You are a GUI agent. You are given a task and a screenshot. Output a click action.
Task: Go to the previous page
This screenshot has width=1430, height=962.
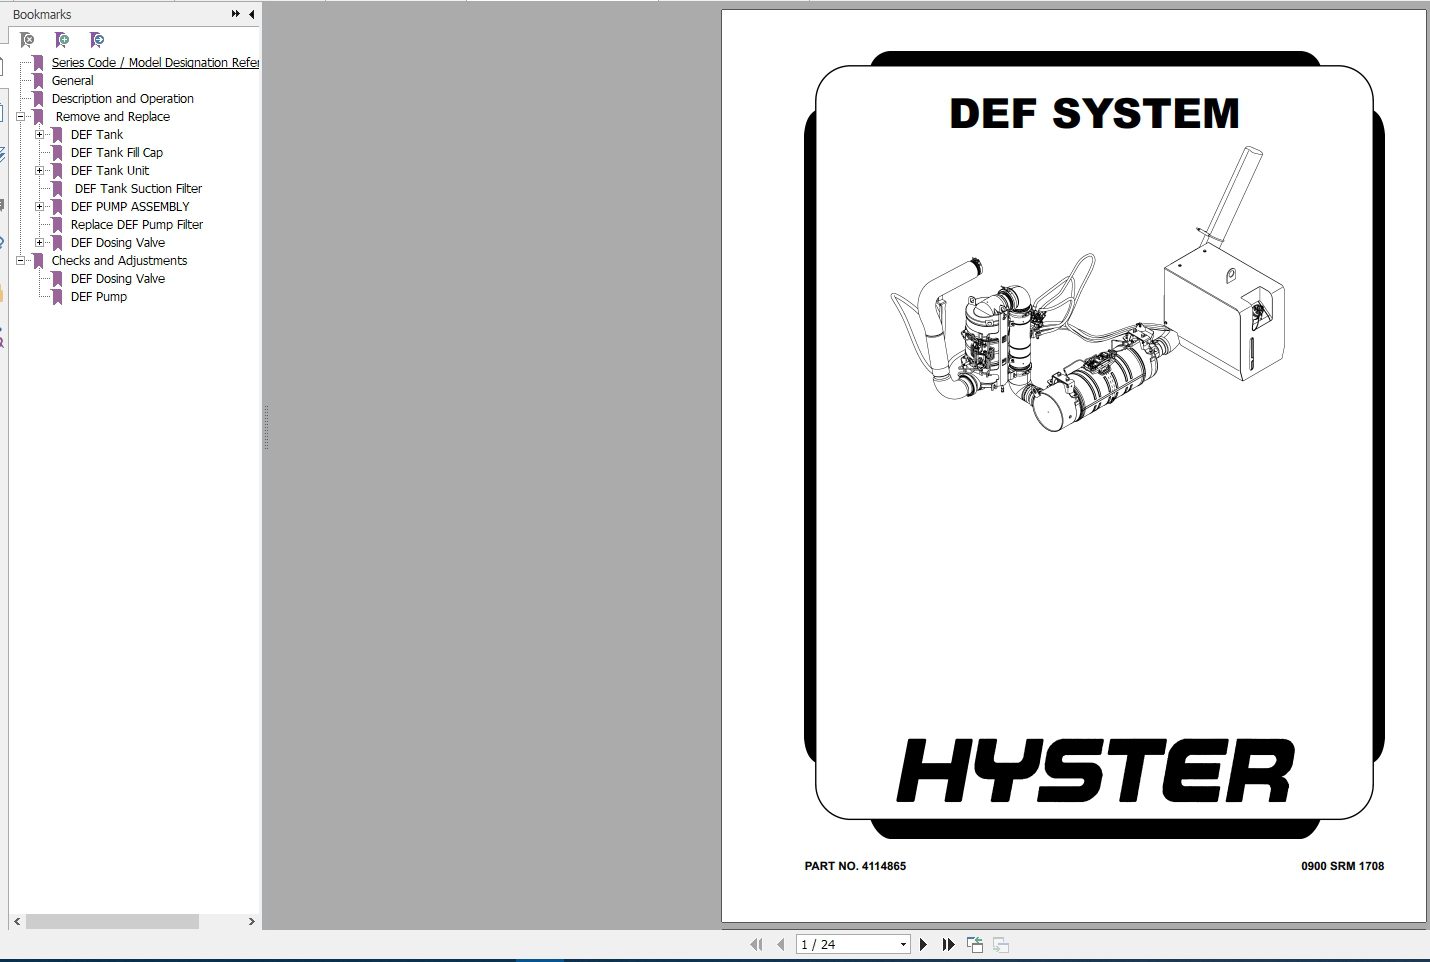tap(780, 944)
